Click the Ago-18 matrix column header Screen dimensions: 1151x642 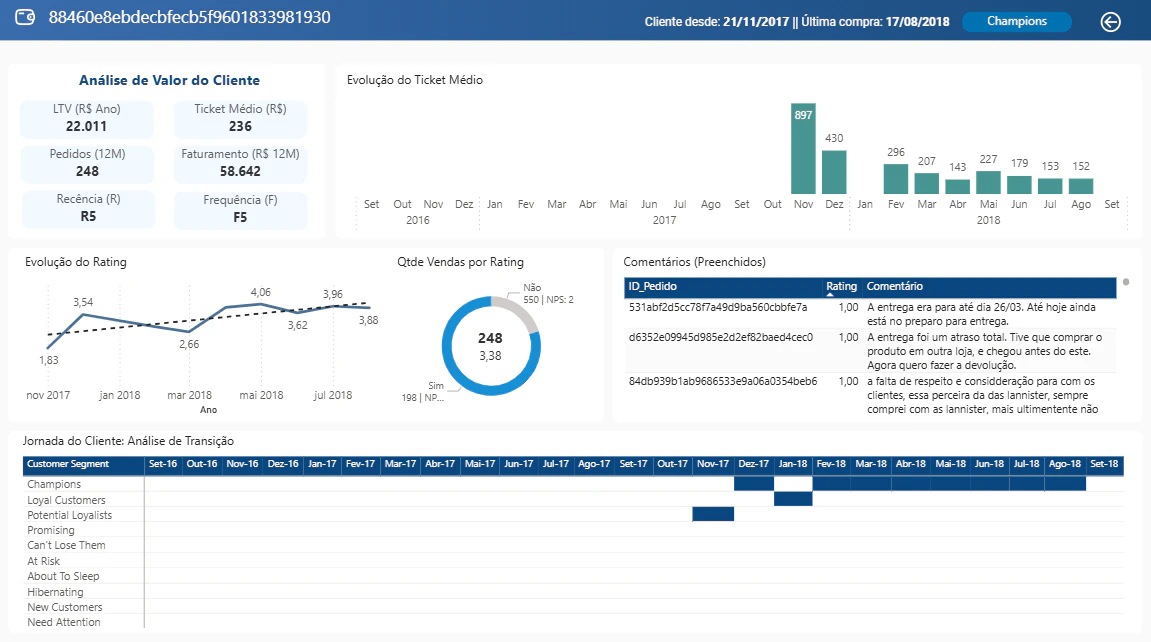coord(1065,464)
